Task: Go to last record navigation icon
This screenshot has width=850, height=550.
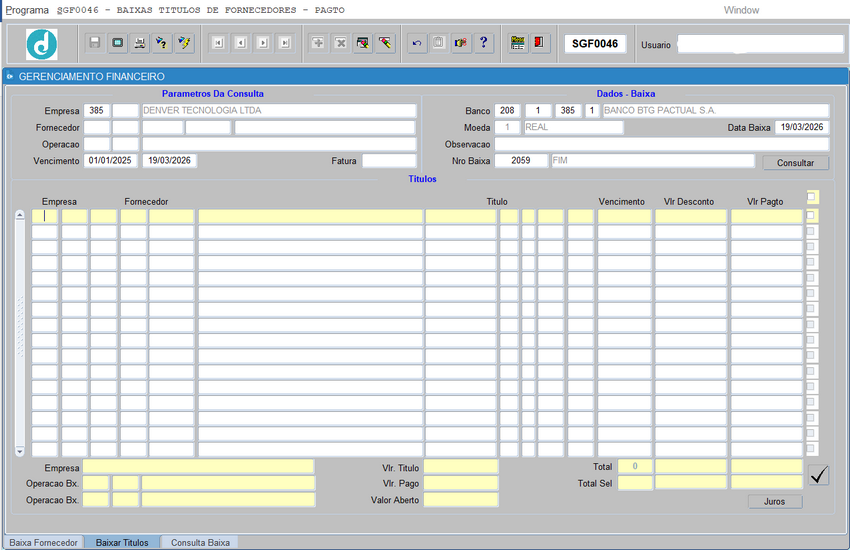Action: tap(285, 43)
